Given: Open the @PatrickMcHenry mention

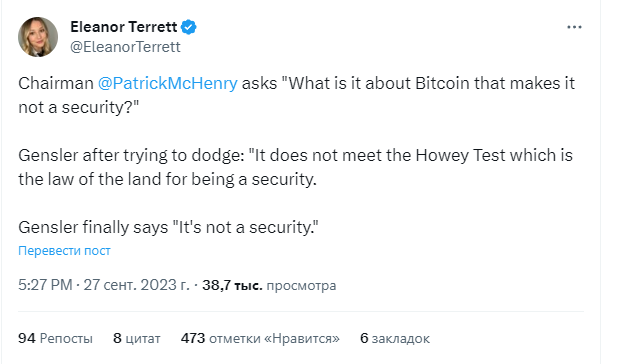Looking at the screenshot, I should (x=168, y=84).
